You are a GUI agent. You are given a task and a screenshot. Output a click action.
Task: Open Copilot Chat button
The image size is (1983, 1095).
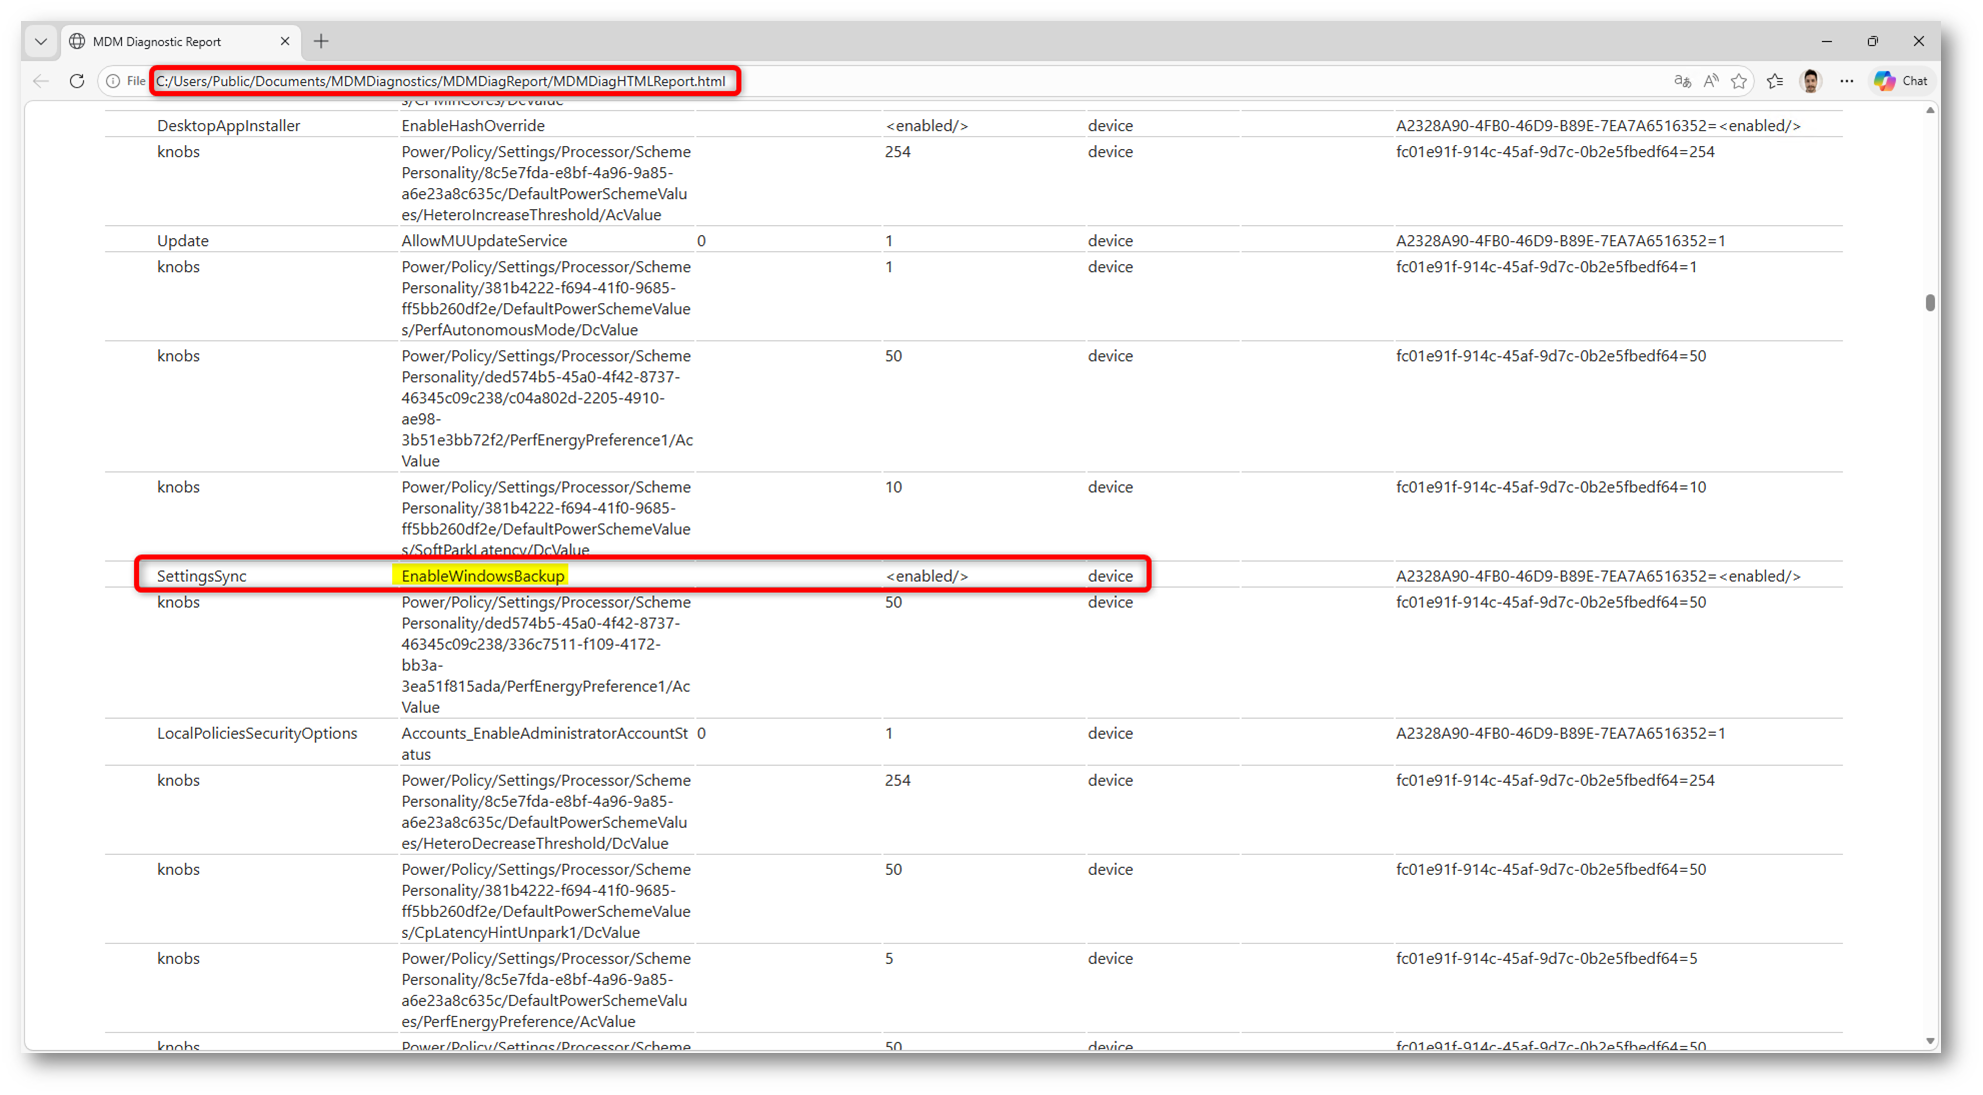tap(1901, 81)
